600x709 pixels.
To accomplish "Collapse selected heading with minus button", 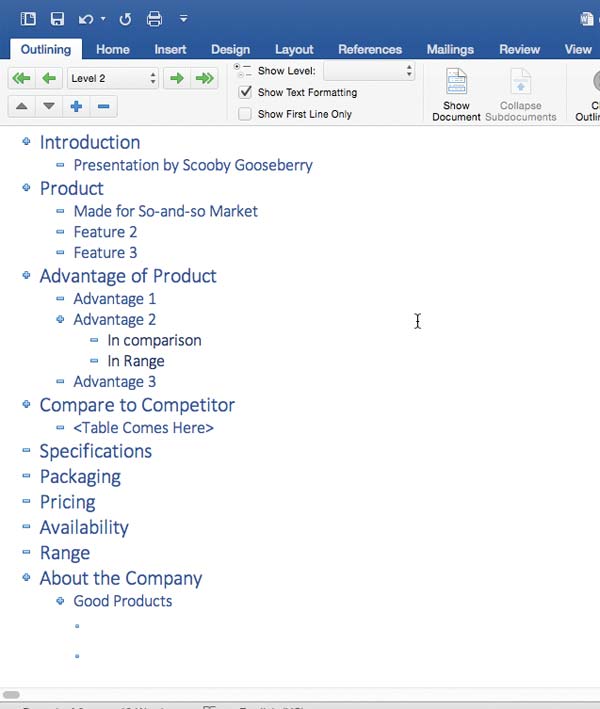I will point(103,106).
